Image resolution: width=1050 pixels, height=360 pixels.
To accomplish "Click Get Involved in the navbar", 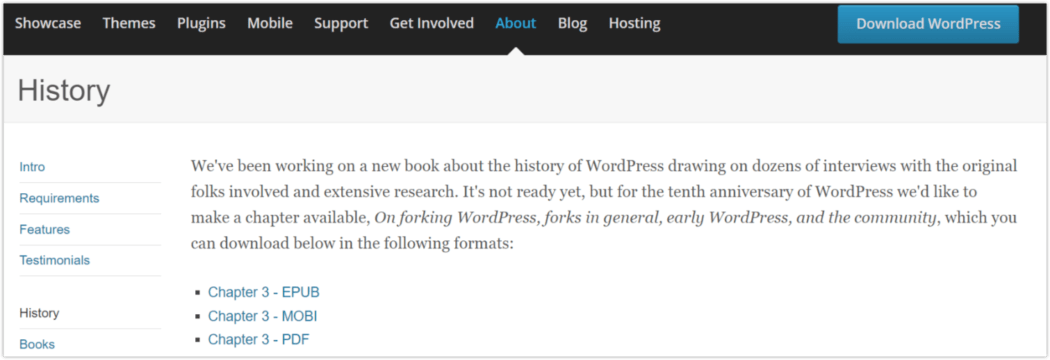I will tap(432, 23).
